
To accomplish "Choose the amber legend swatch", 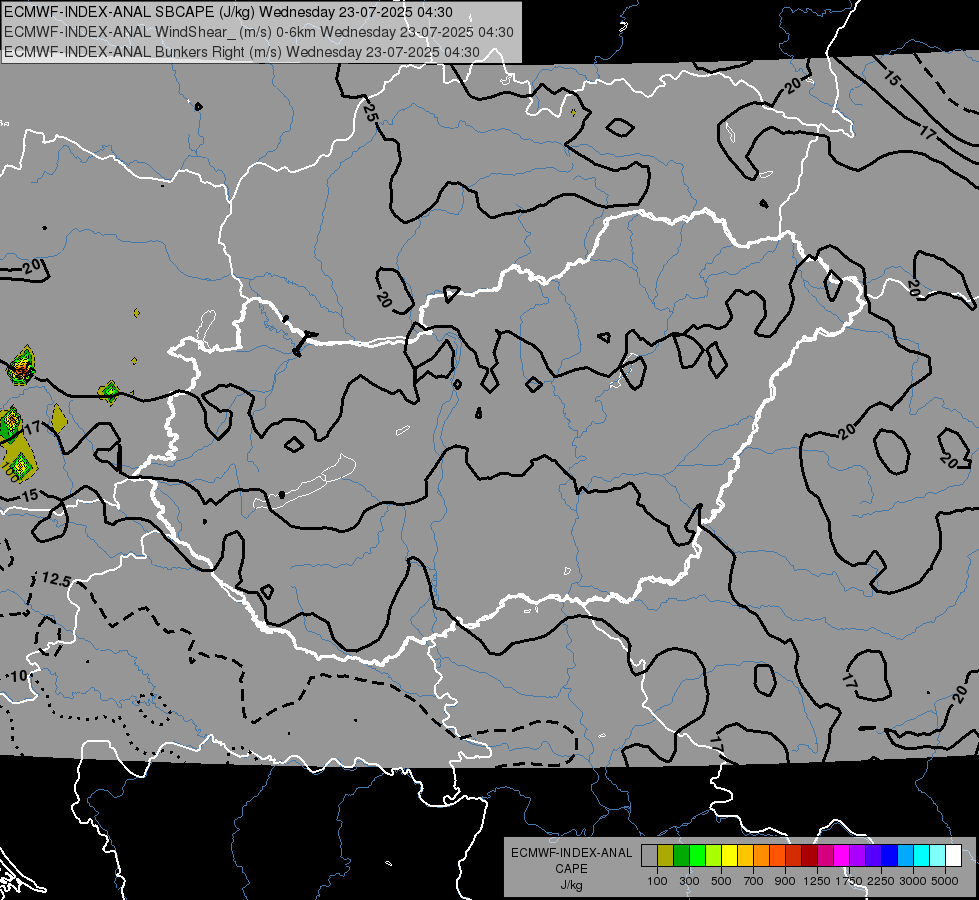I will tap(745, 856).
